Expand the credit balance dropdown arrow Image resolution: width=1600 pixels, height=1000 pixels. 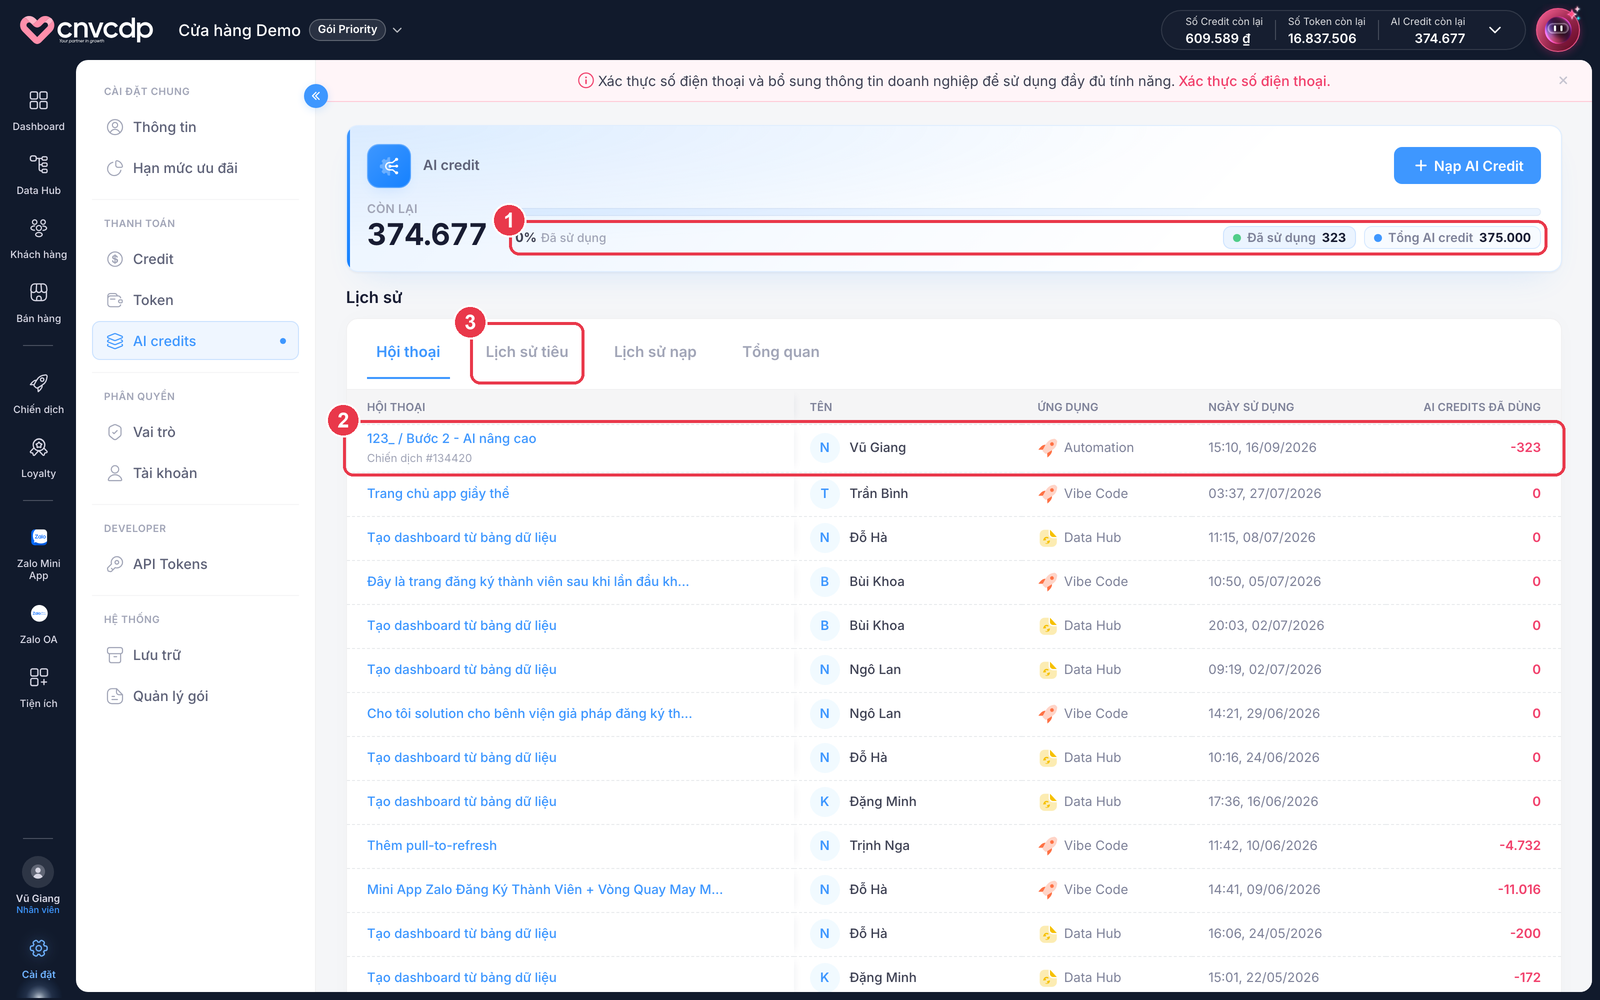pos(1495,30)
